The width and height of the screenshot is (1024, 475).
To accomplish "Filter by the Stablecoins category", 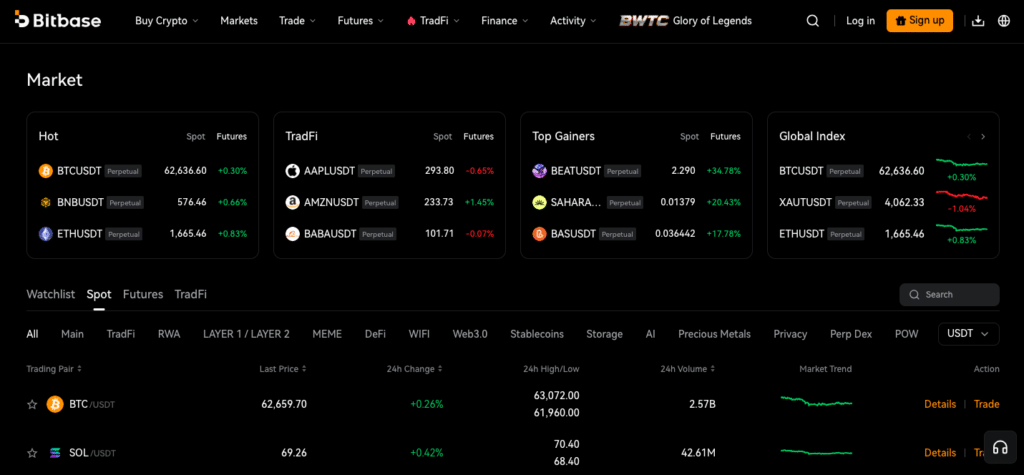I will click(x=537, y=334).
